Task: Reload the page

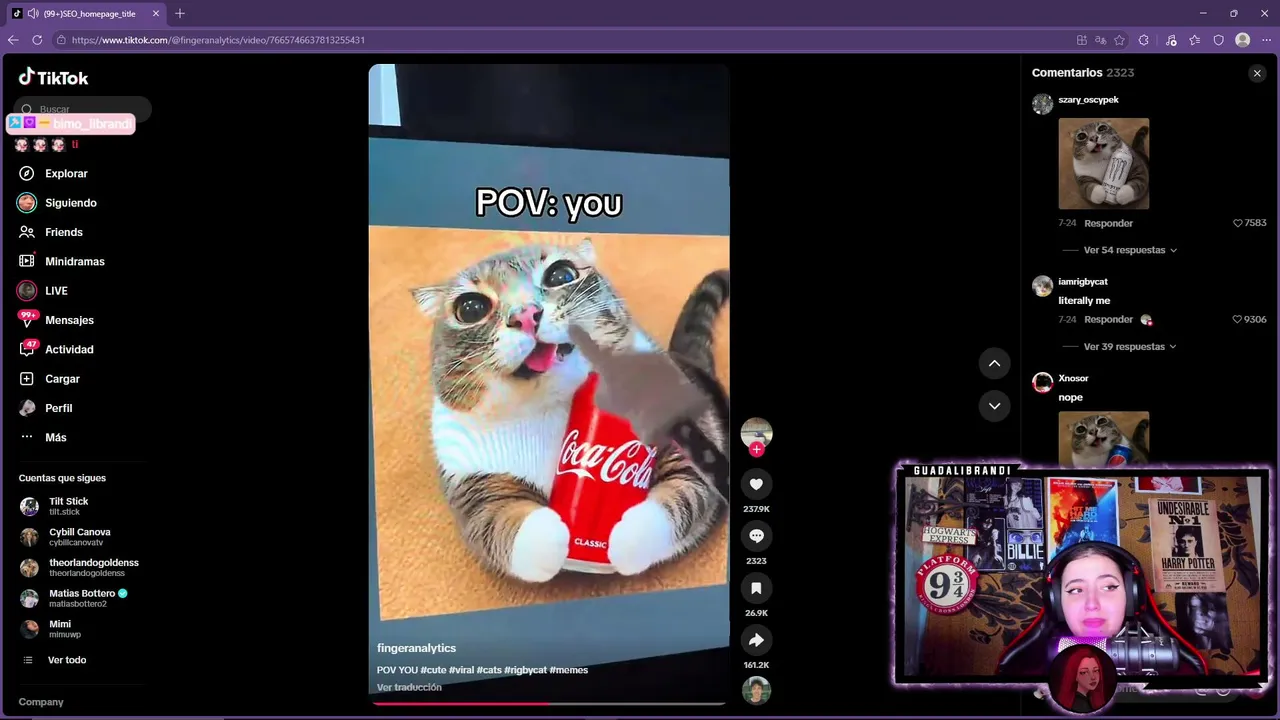Action: coord(37,40)
